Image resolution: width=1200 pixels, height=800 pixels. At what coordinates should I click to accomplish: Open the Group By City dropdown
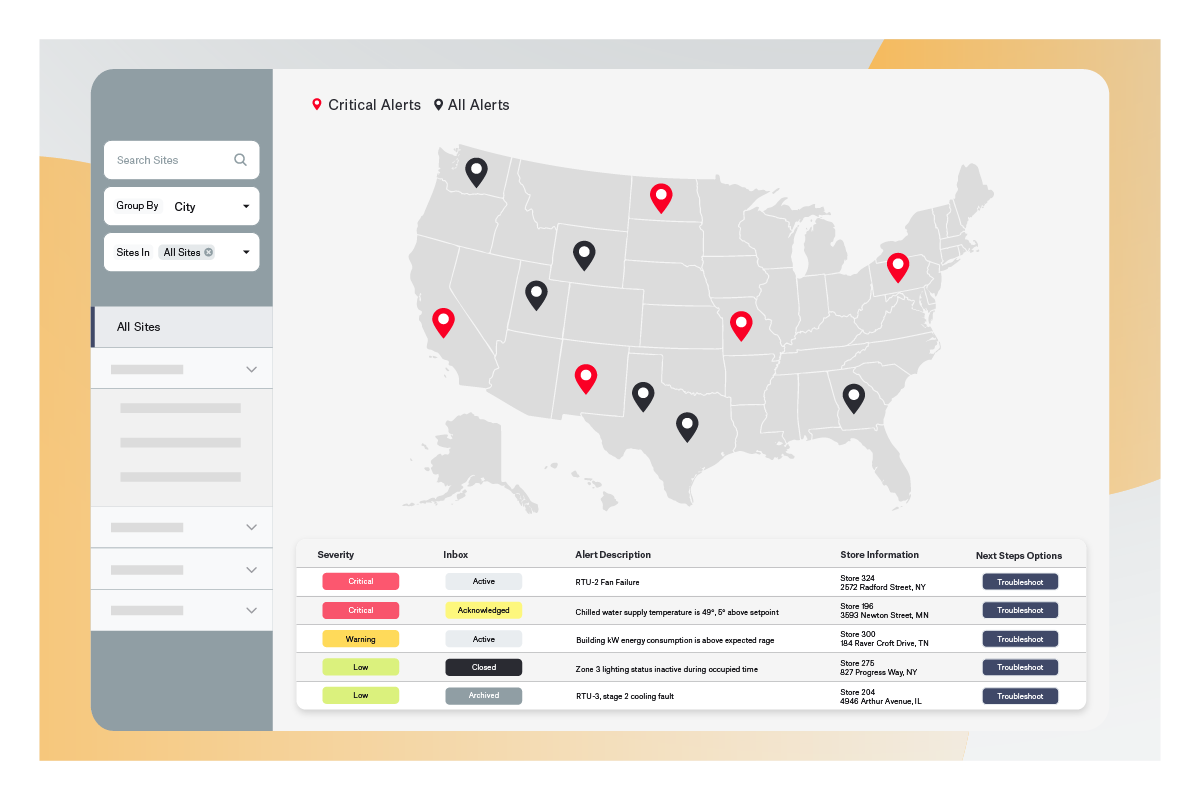tap(246, 206)
